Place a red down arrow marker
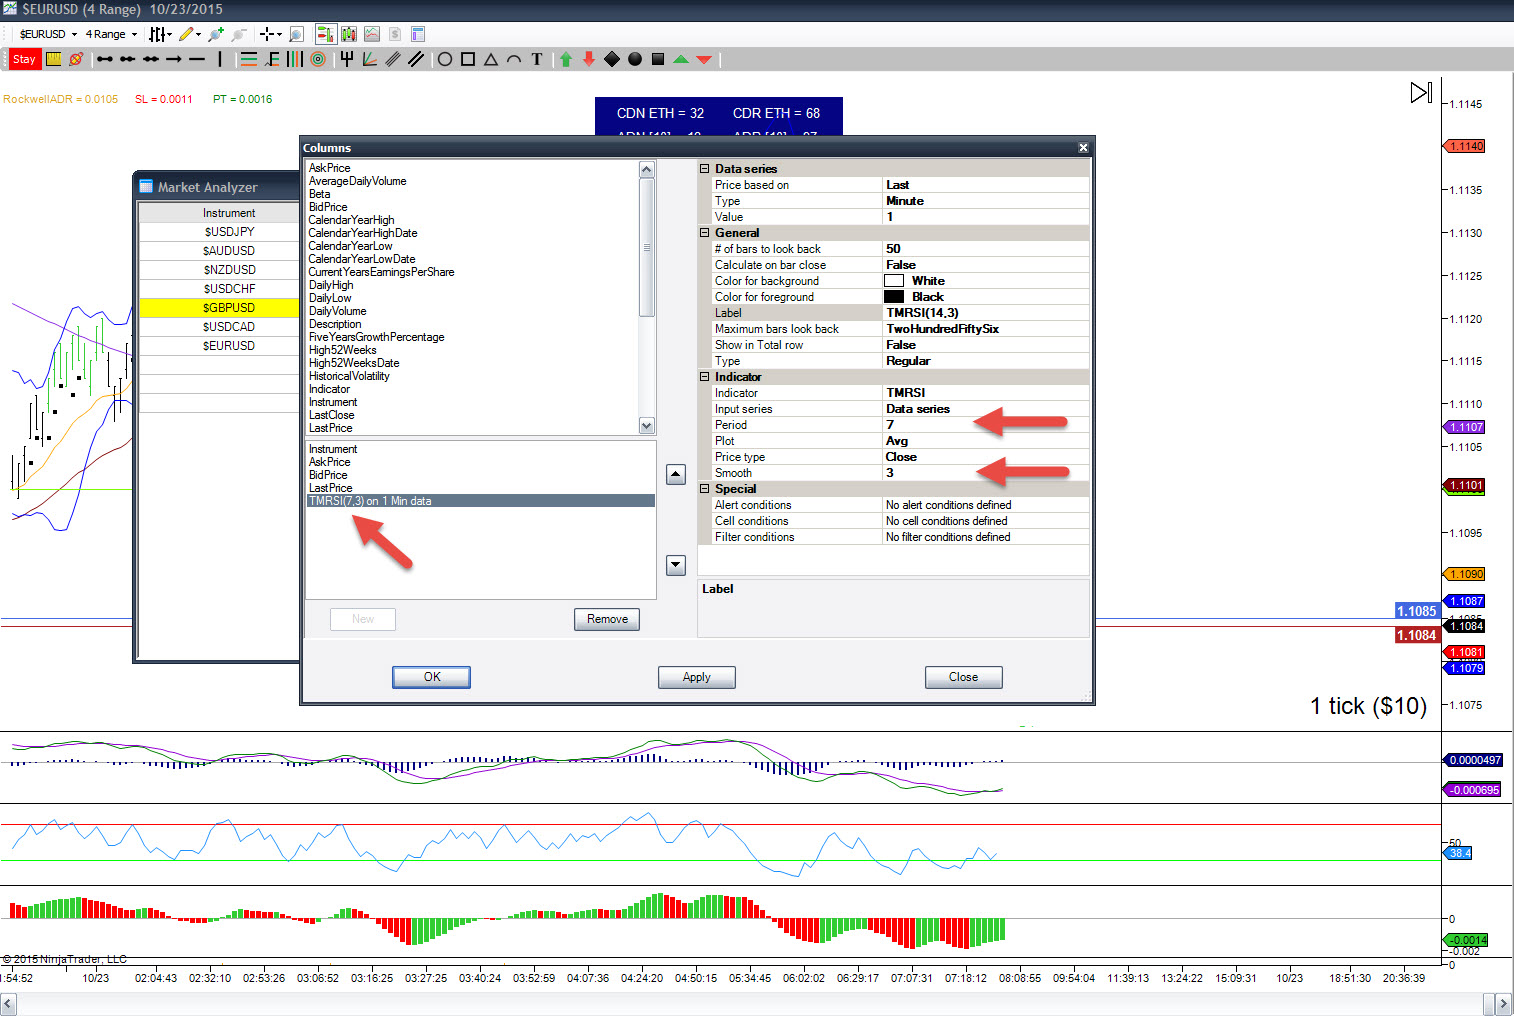 coord(589,59)
